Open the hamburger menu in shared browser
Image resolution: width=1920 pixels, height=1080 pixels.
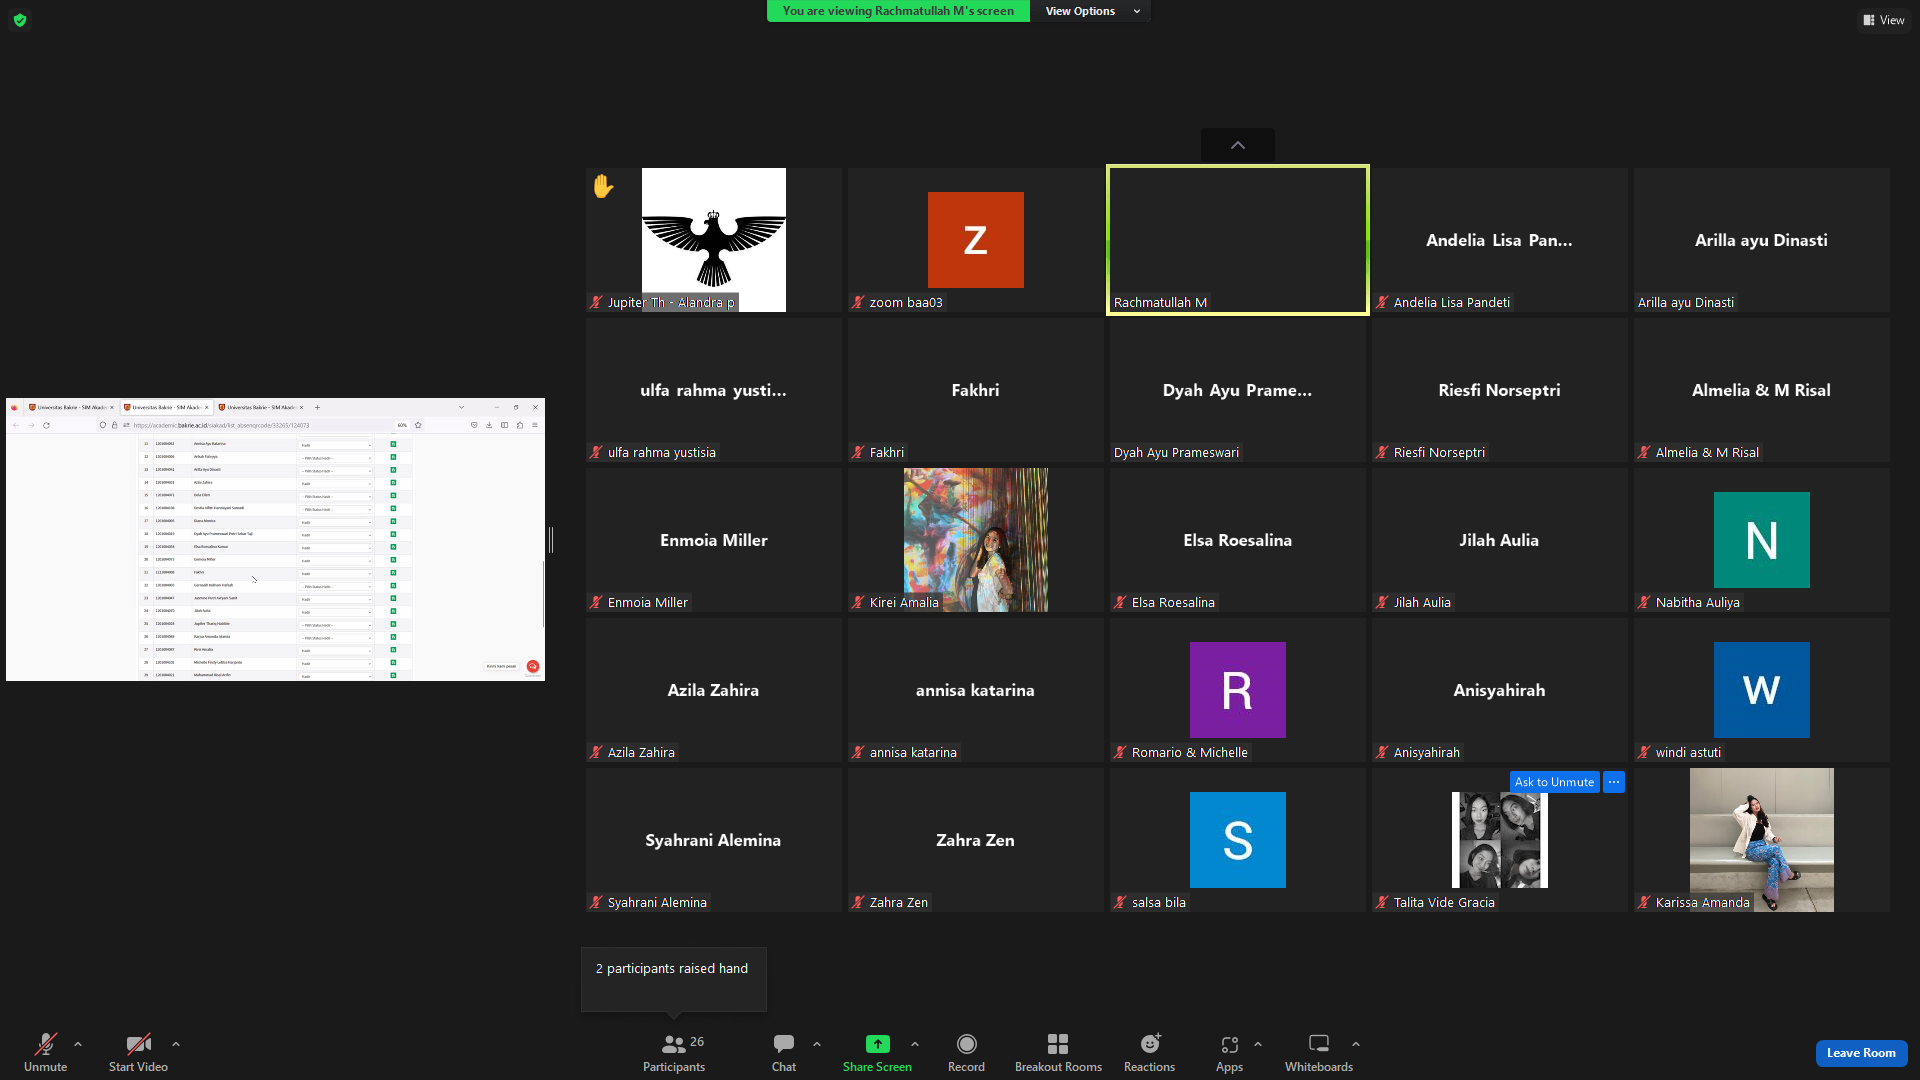pyautogui.click(x=535, y=425)
